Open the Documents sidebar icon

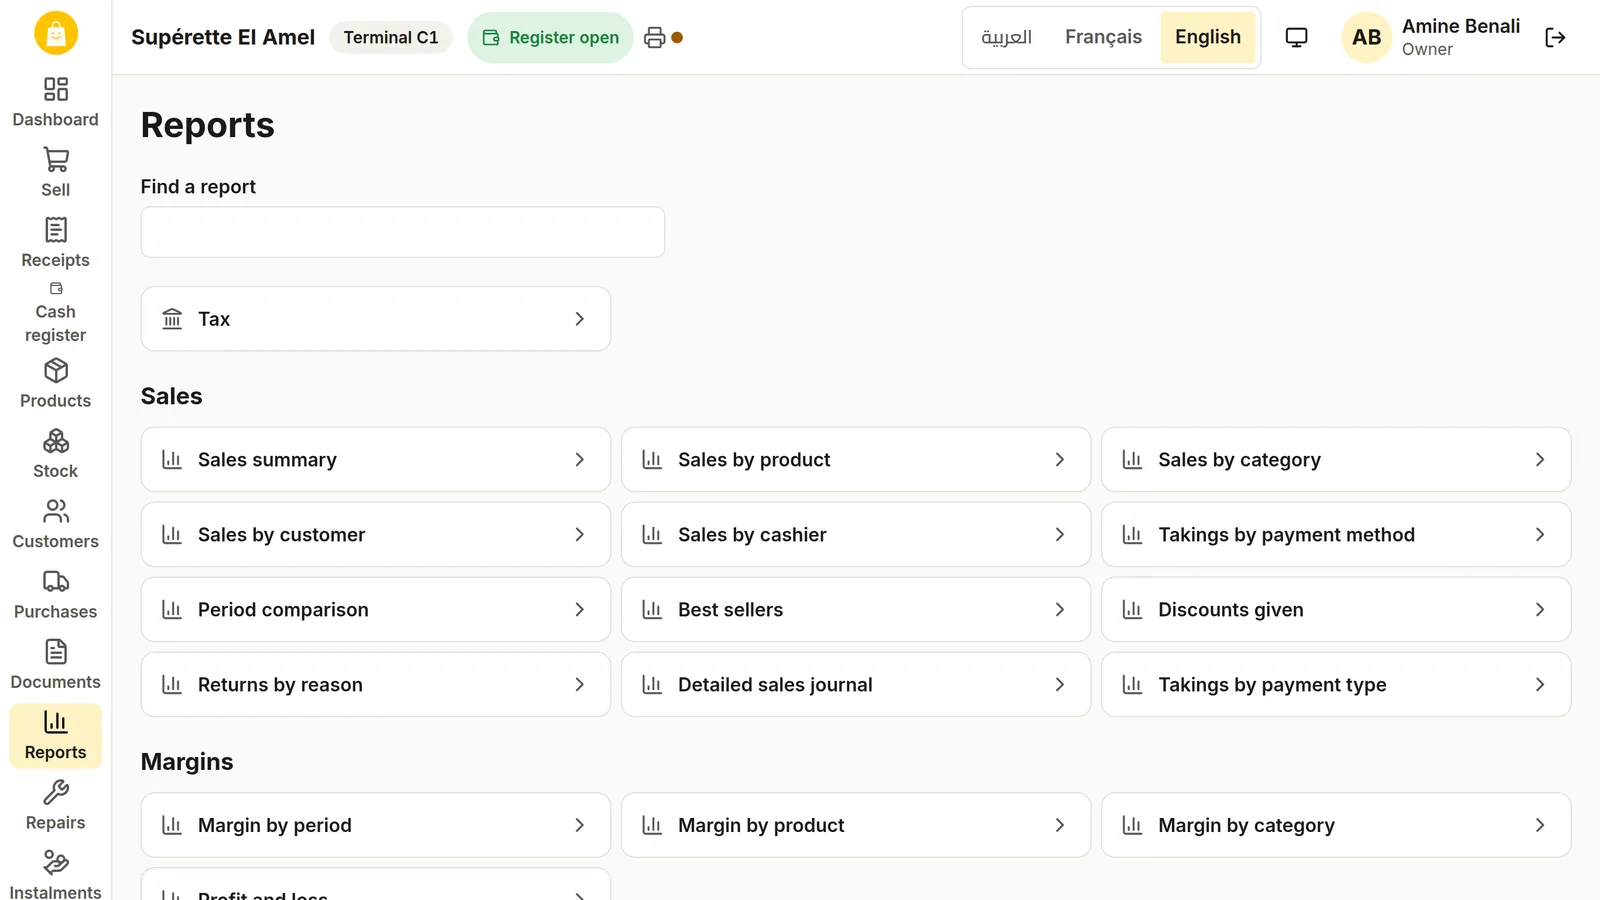(x=56, y=652)
